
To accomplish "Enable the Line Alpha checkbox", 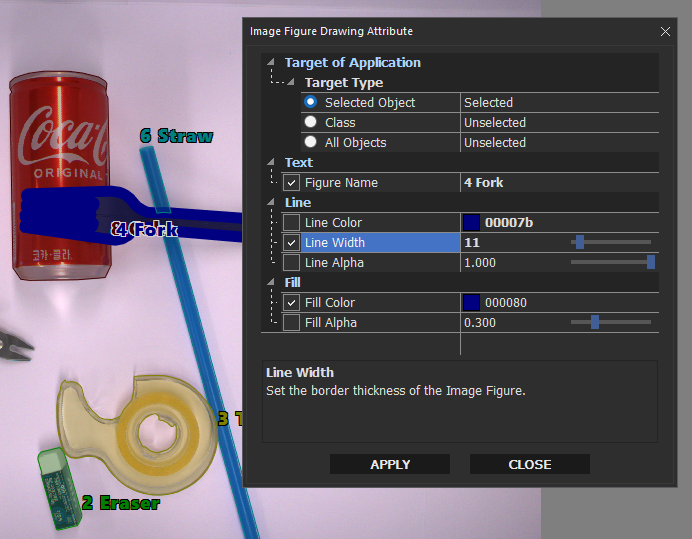I will pyautogui.click(x=291, y=263).
